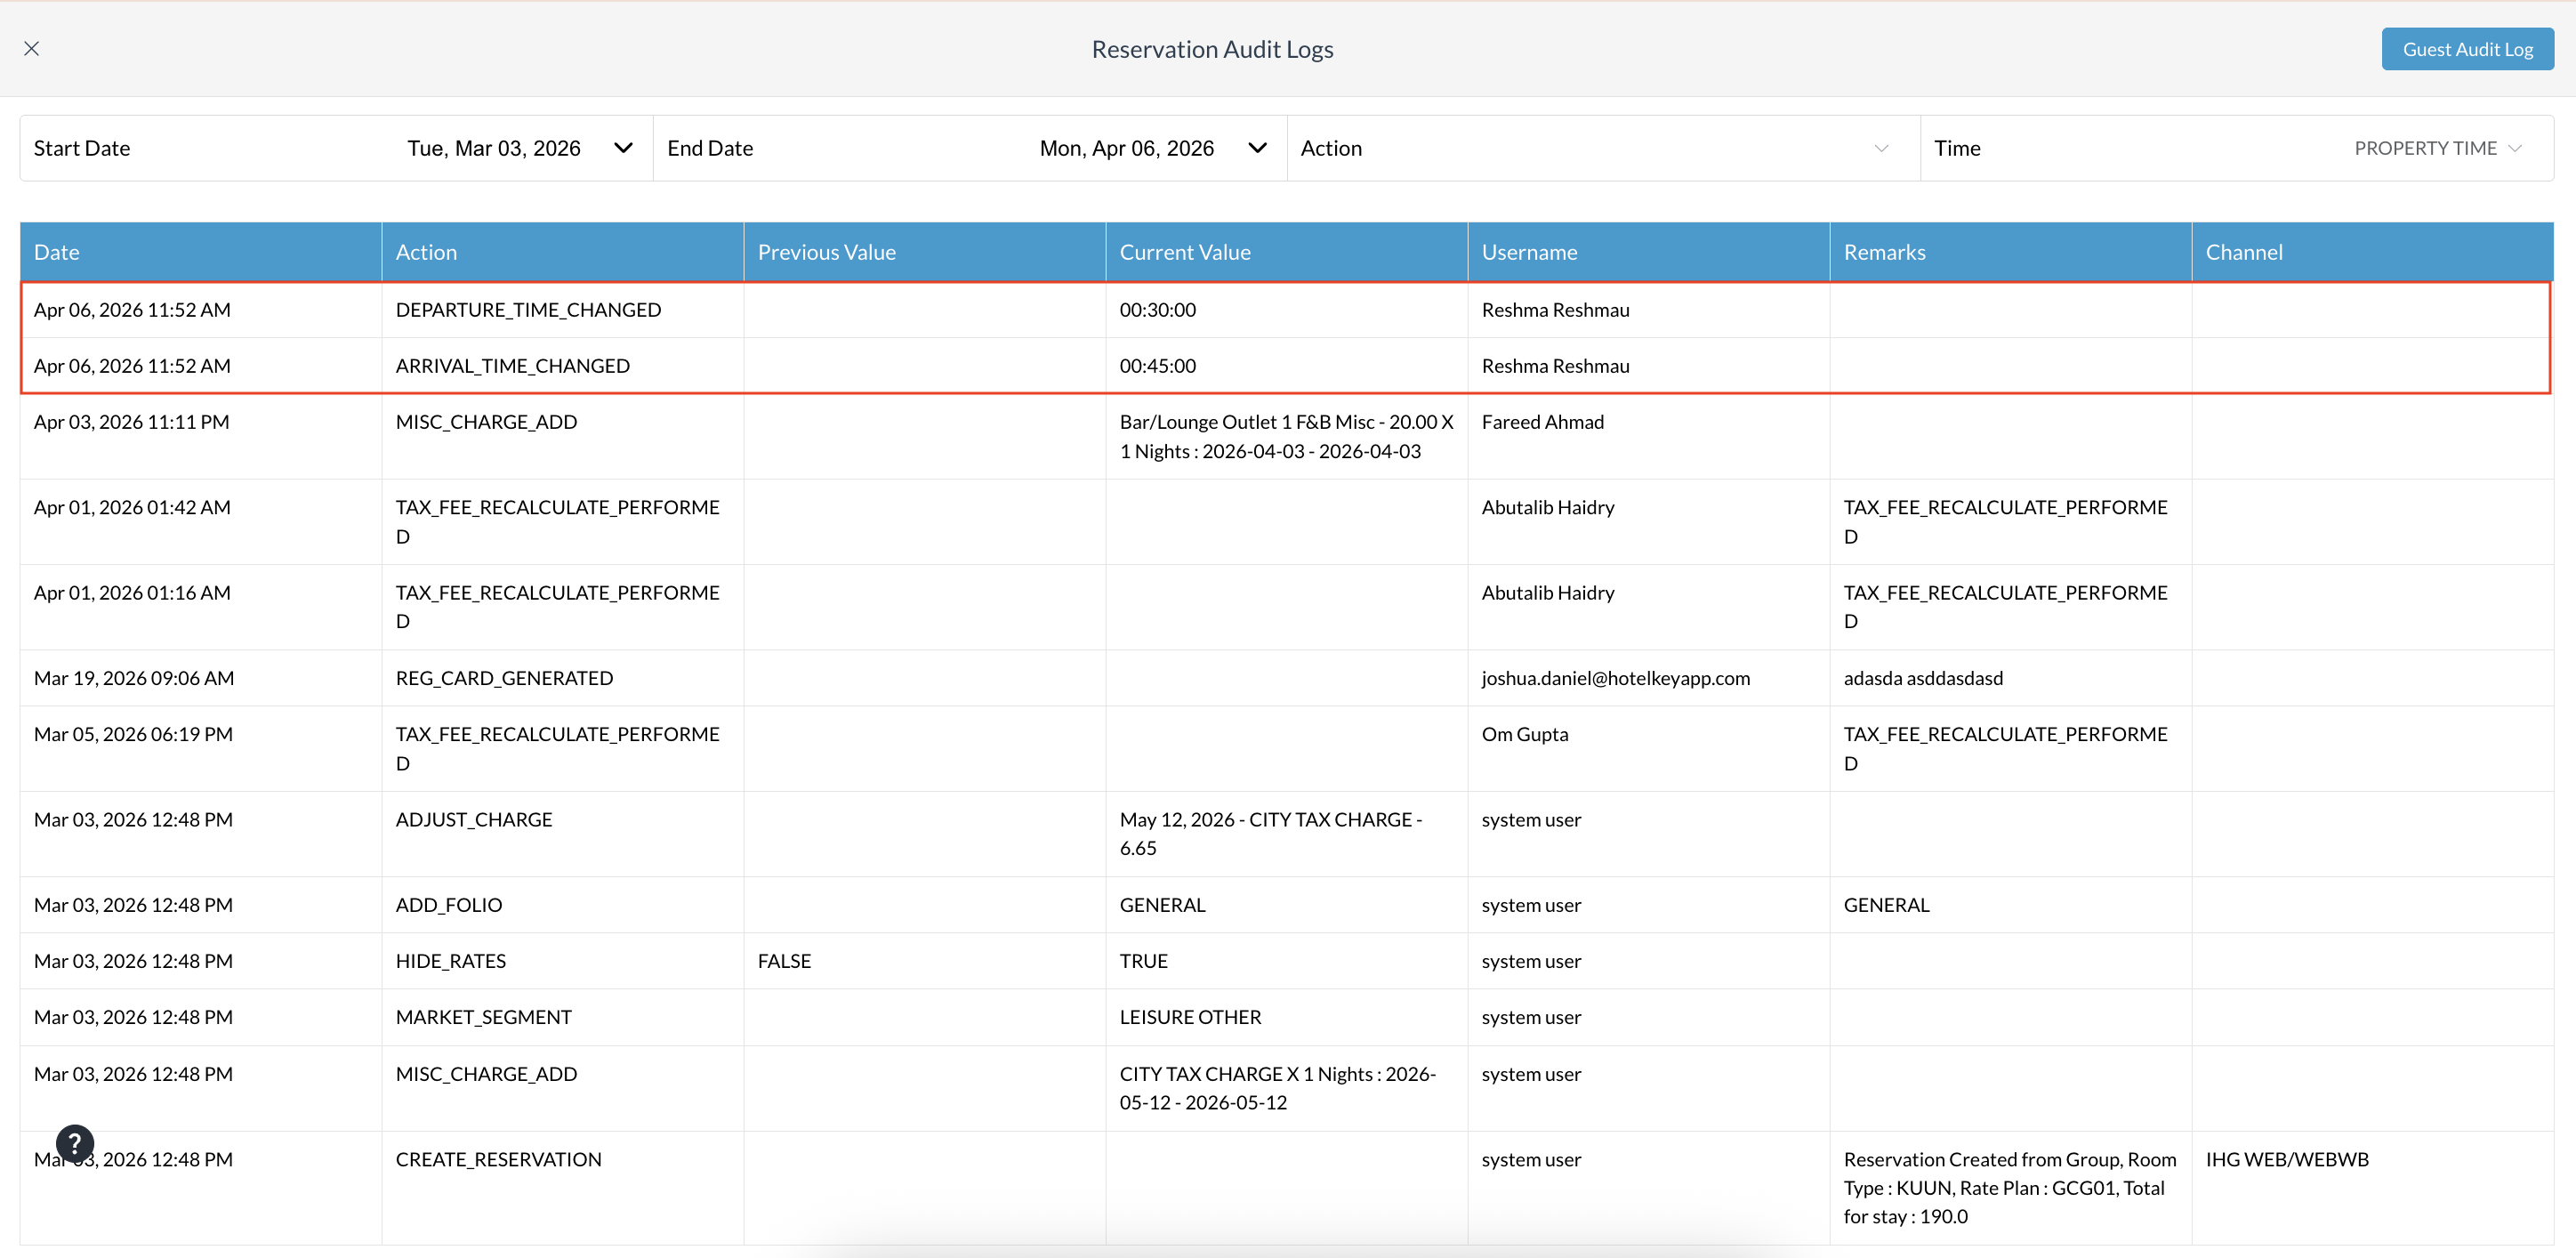Open the PROPERTY TIME dropdown

(2438, 148)
